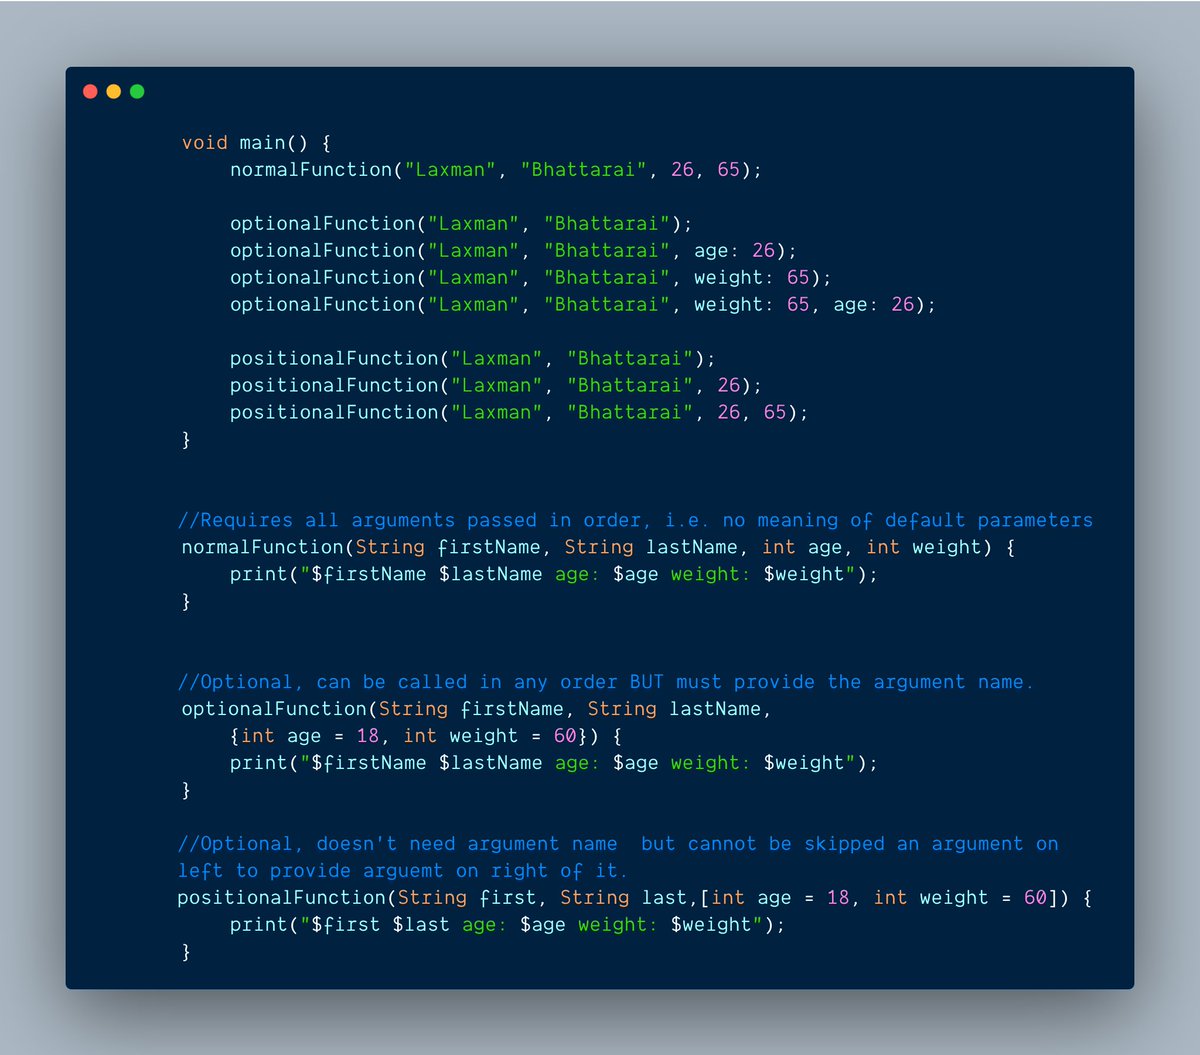The width and height of the screenshot is (1200, 1055).
Task: Click the red traffic light dot
Action: point(91,91)
